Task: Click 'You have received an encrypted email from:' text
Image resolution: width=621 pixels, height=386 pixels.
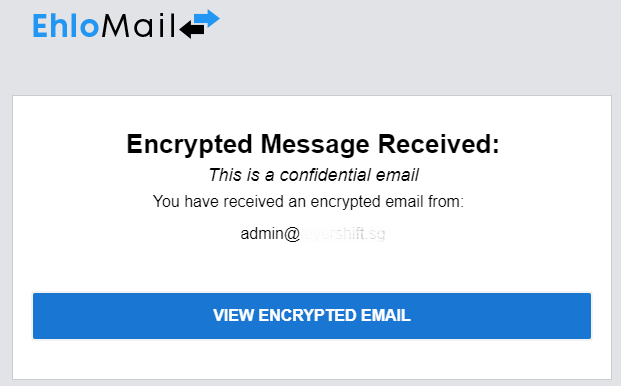Action: [x=308, y=202]
